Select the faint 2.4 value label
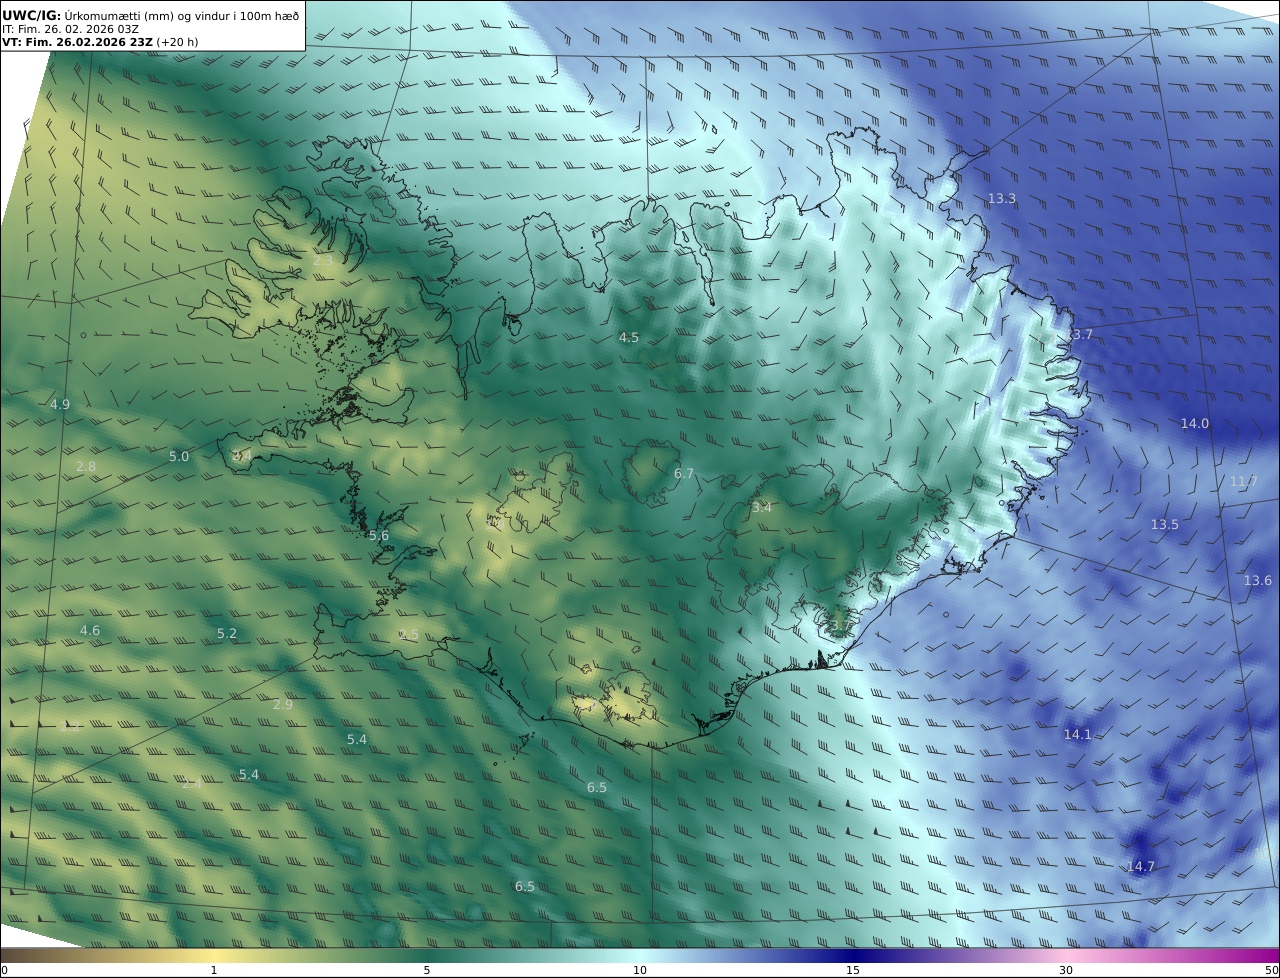This screenshot has height=978, width=1280. (x=191, y=784)
